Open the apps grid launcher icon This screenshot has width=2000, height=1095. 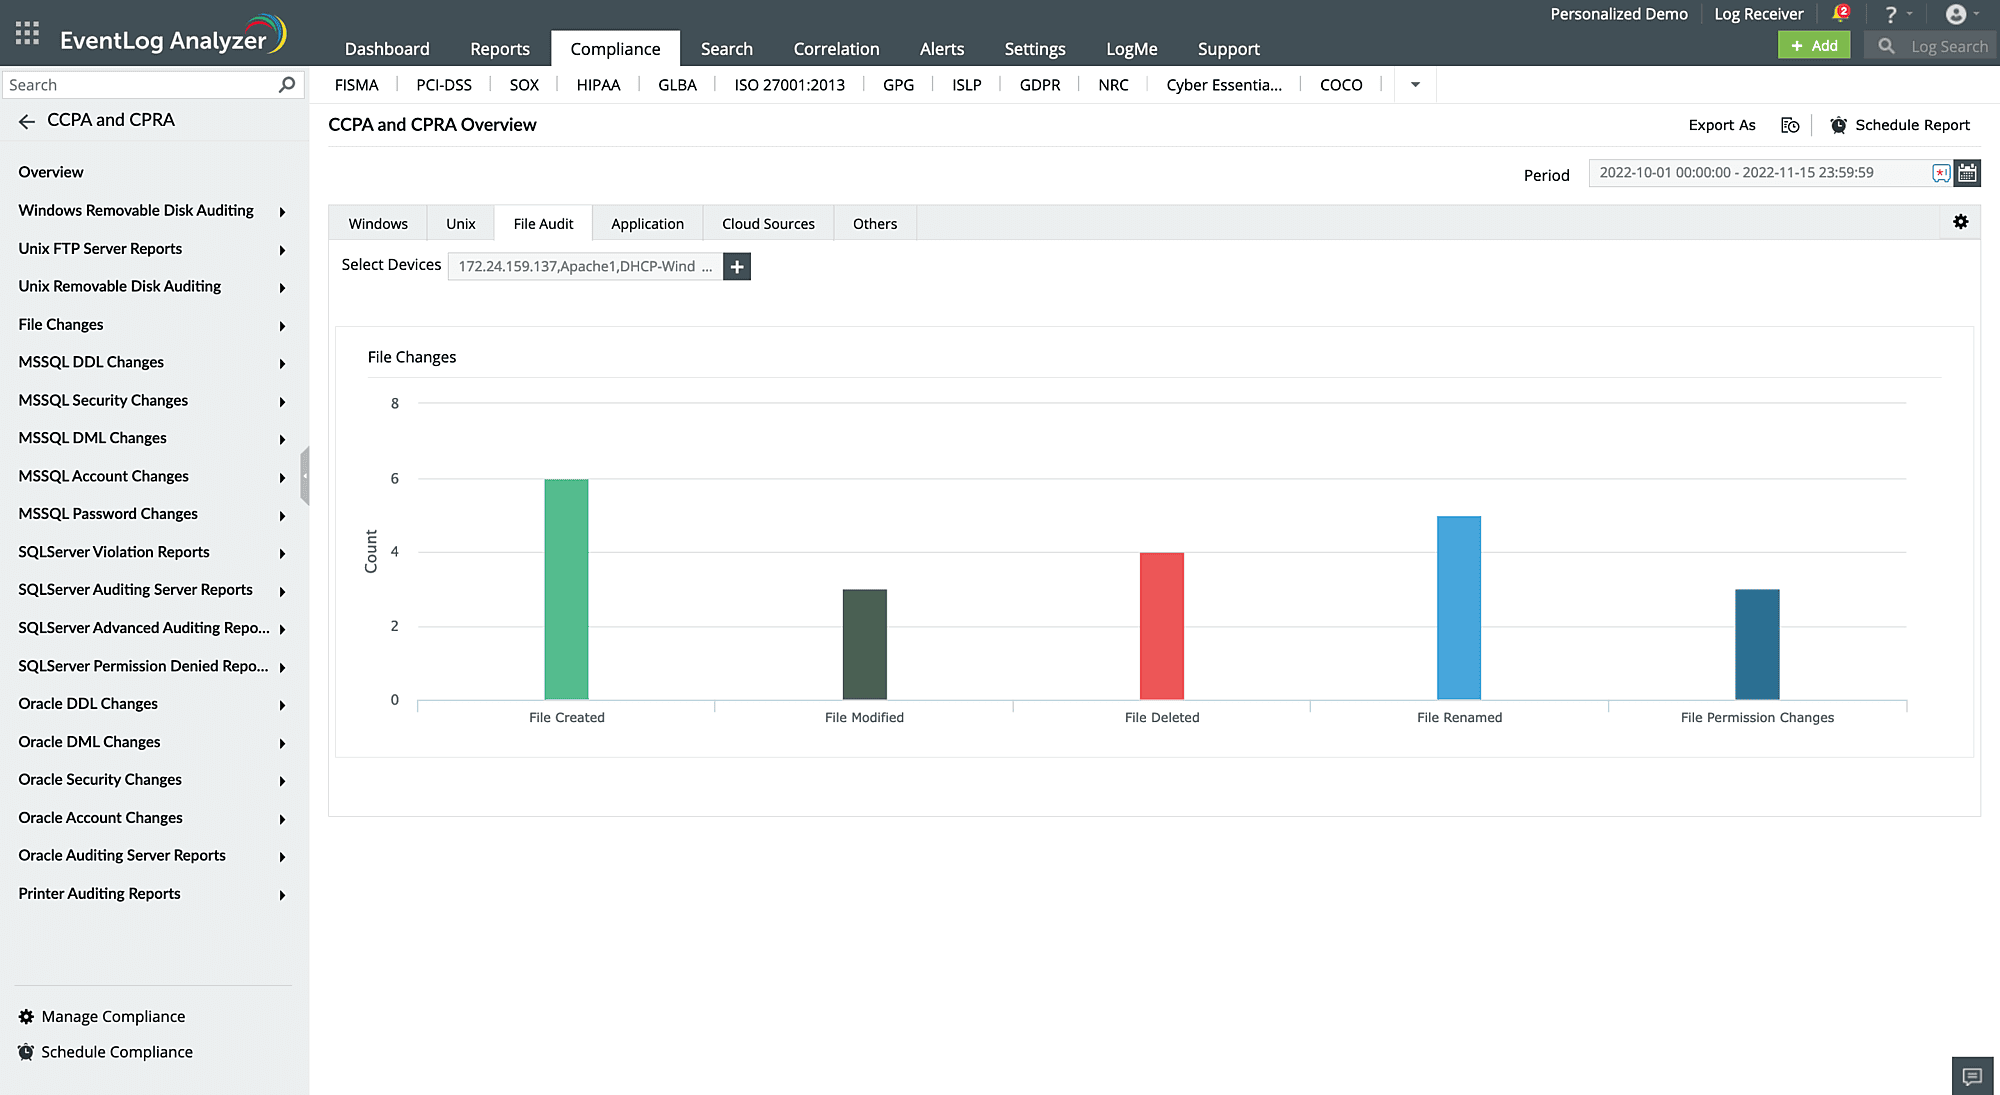tap(27, 33)
